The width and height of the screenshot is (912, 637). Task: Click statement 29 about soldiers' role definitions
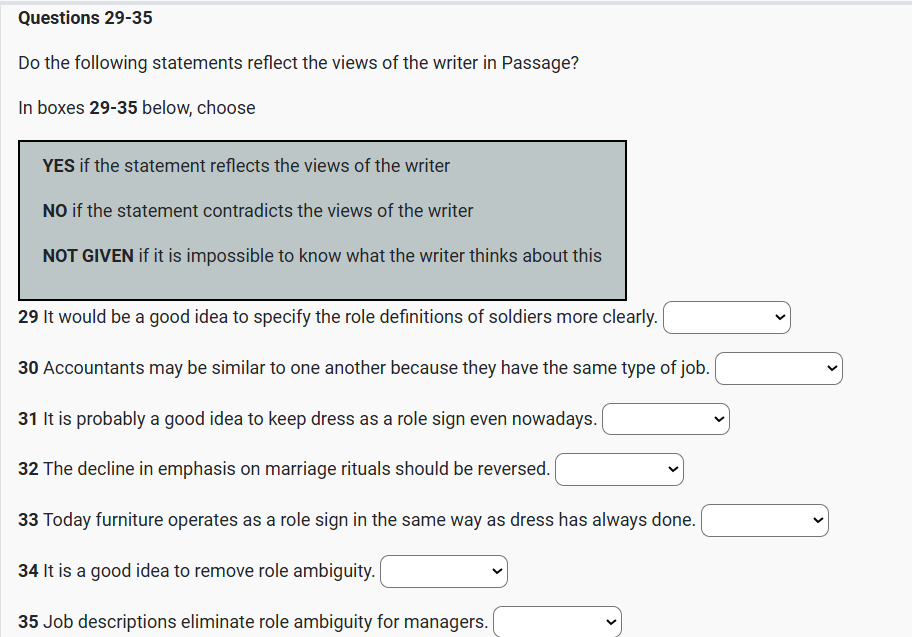(x=338, y=318)
